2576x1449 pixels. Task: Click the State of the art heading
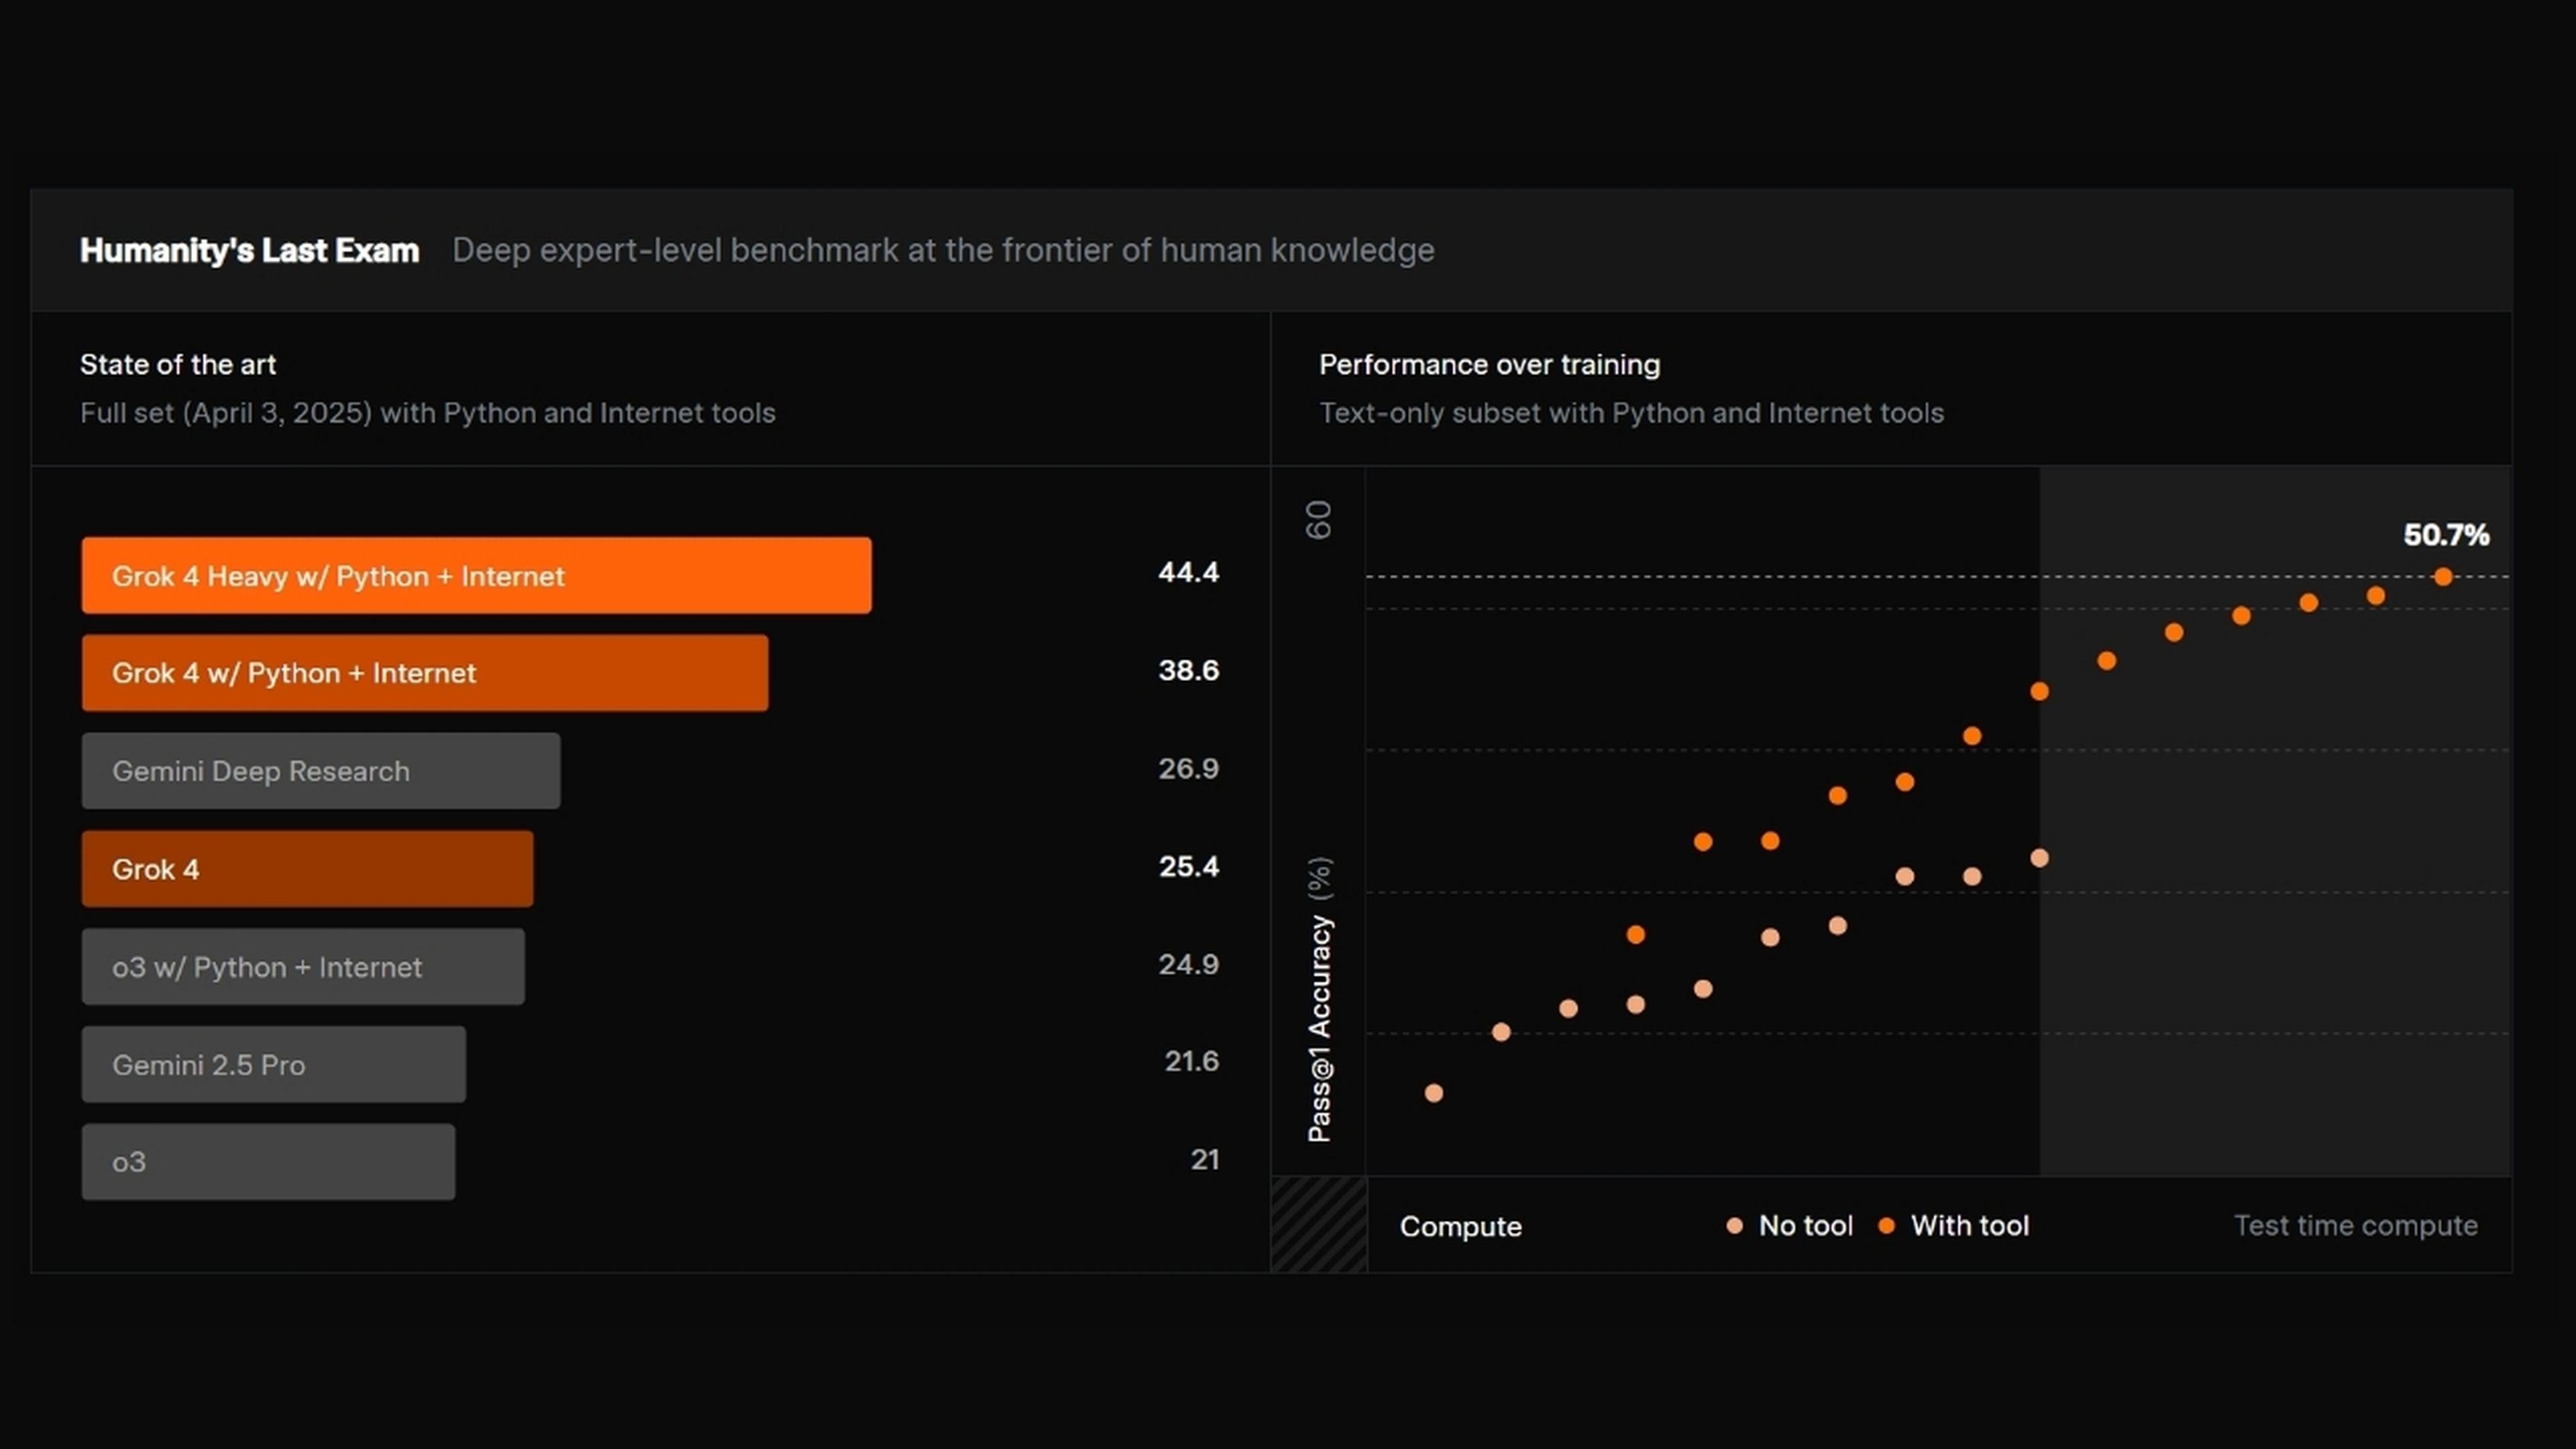point(178,365)
